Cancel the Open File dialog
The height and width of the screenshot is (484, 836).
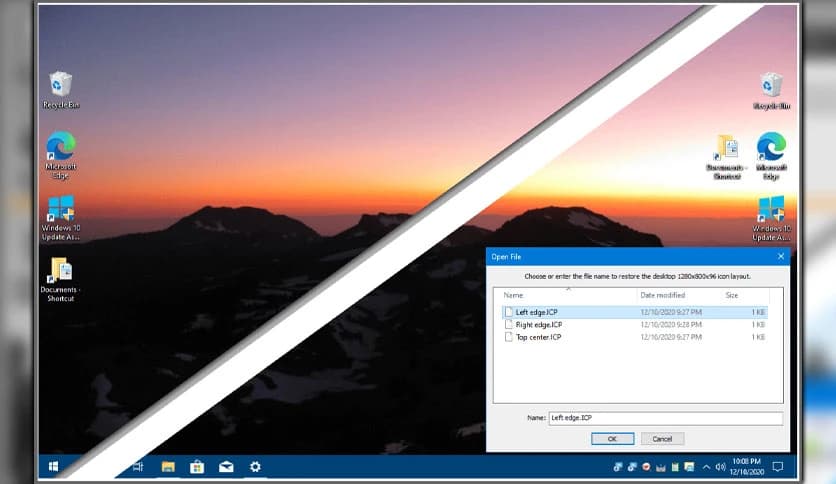point(662,438)
